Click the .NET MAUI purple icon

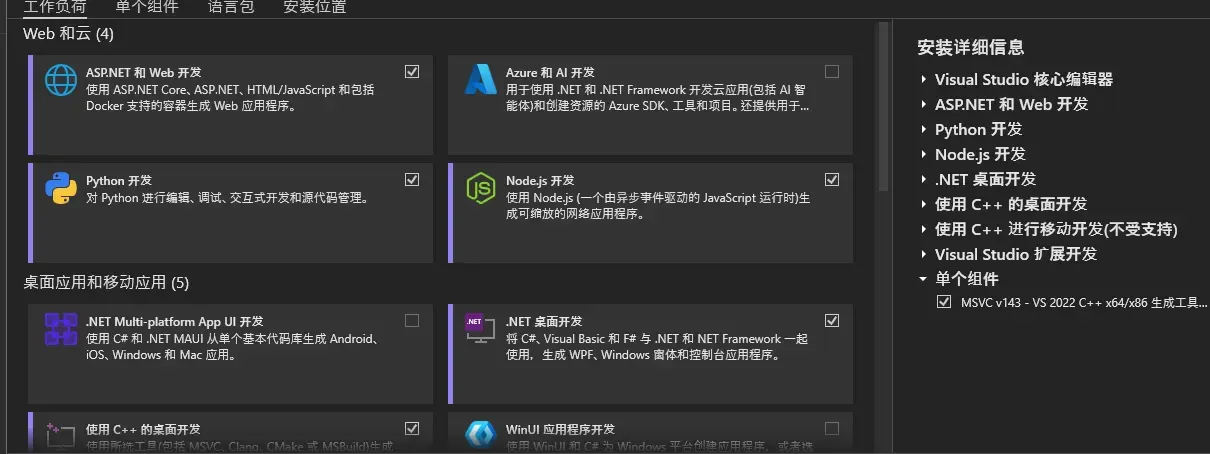tap(62, 329)
